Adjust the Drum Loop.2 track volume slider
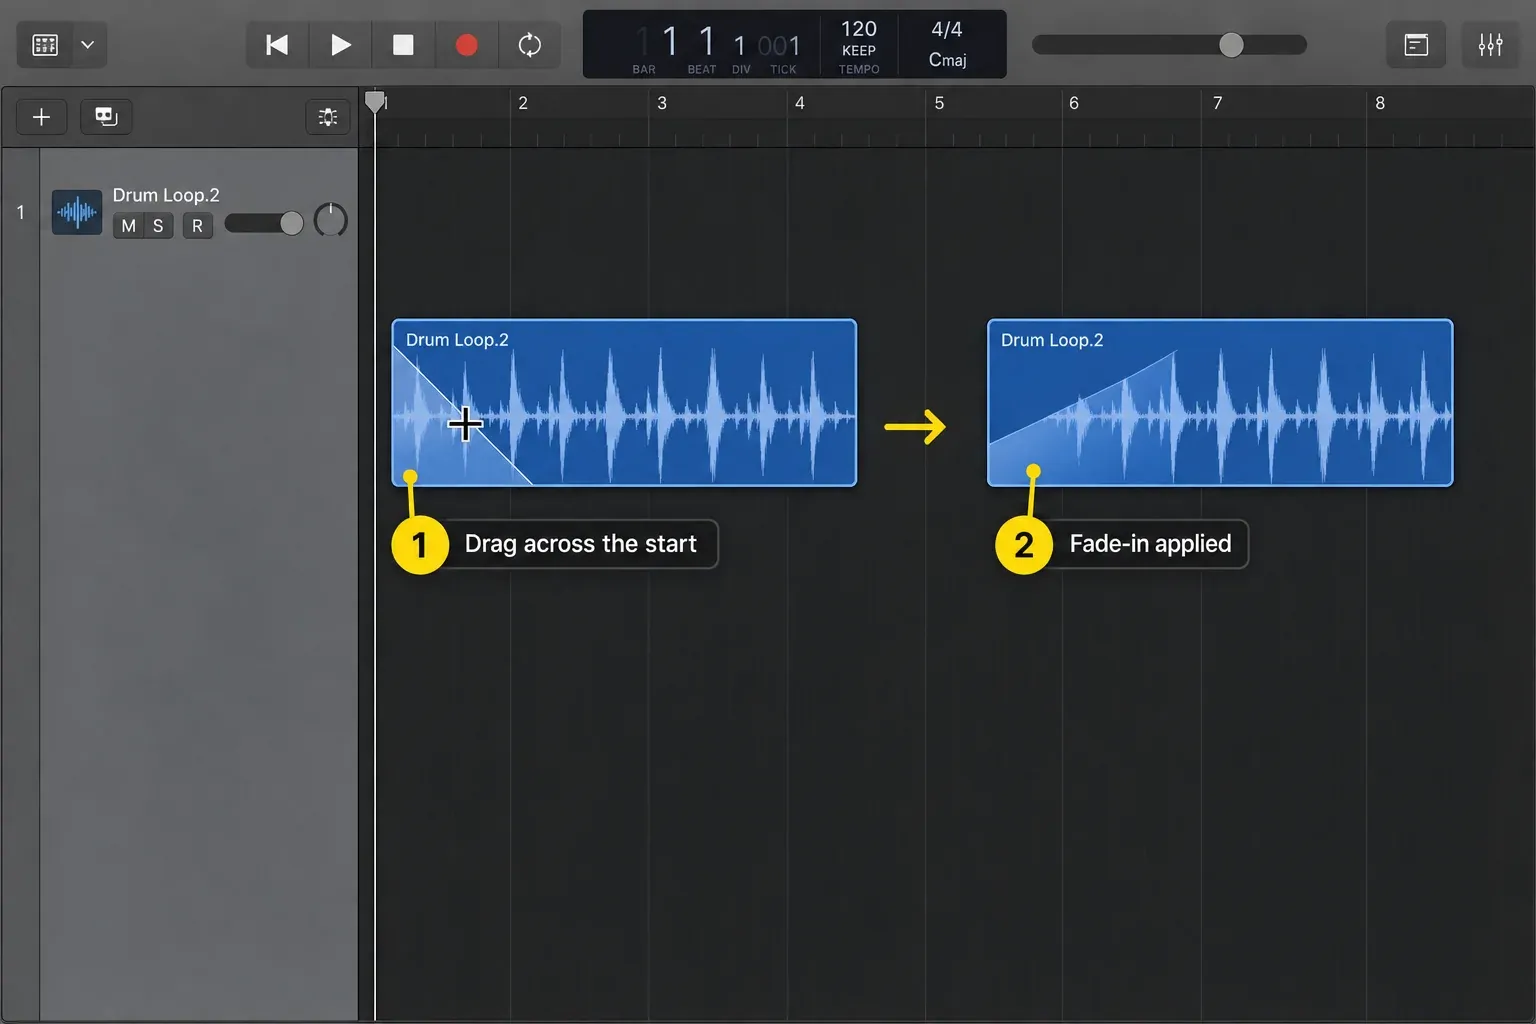Viewport: 1536px width, 1024px height. tap(264, 223)
